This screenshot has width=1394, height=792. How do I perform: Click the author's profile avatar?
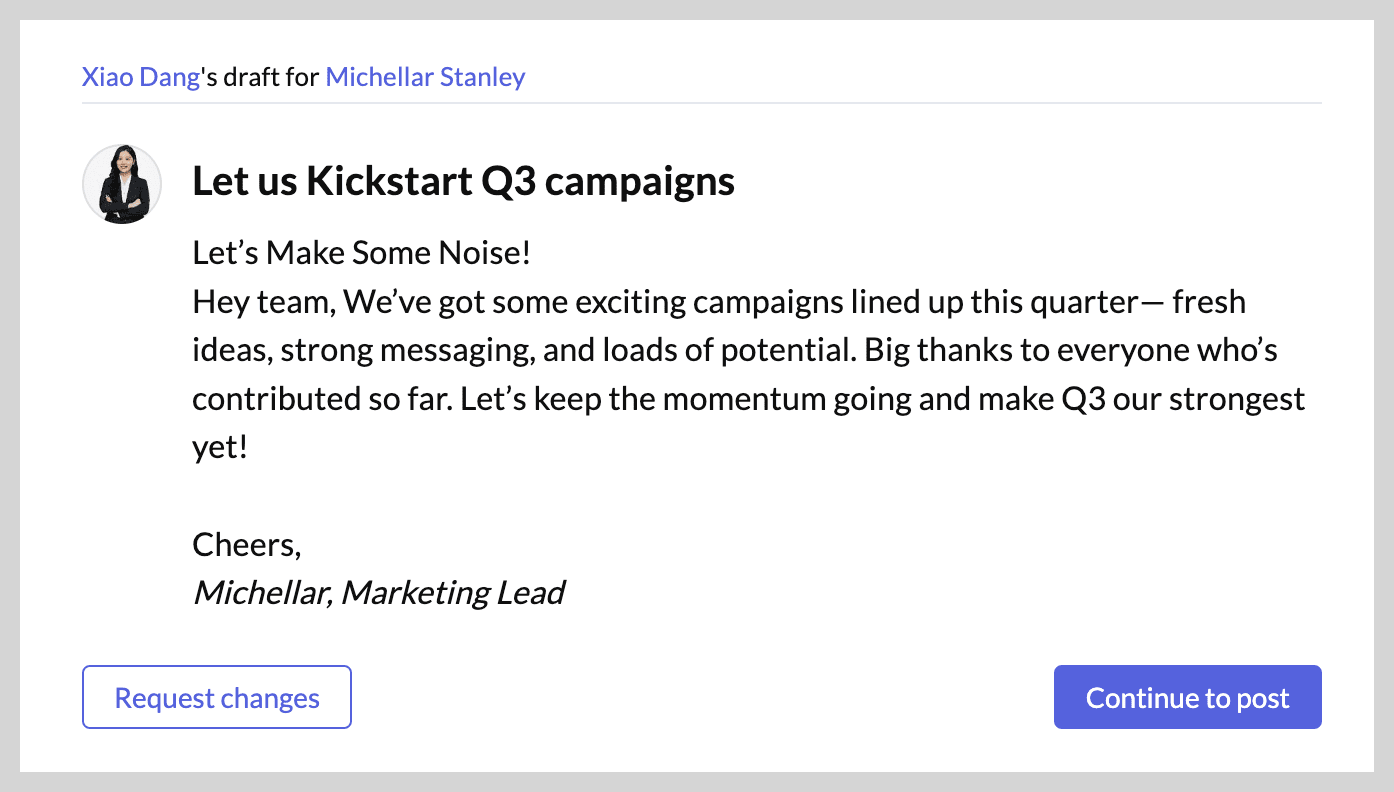[122, 184]
